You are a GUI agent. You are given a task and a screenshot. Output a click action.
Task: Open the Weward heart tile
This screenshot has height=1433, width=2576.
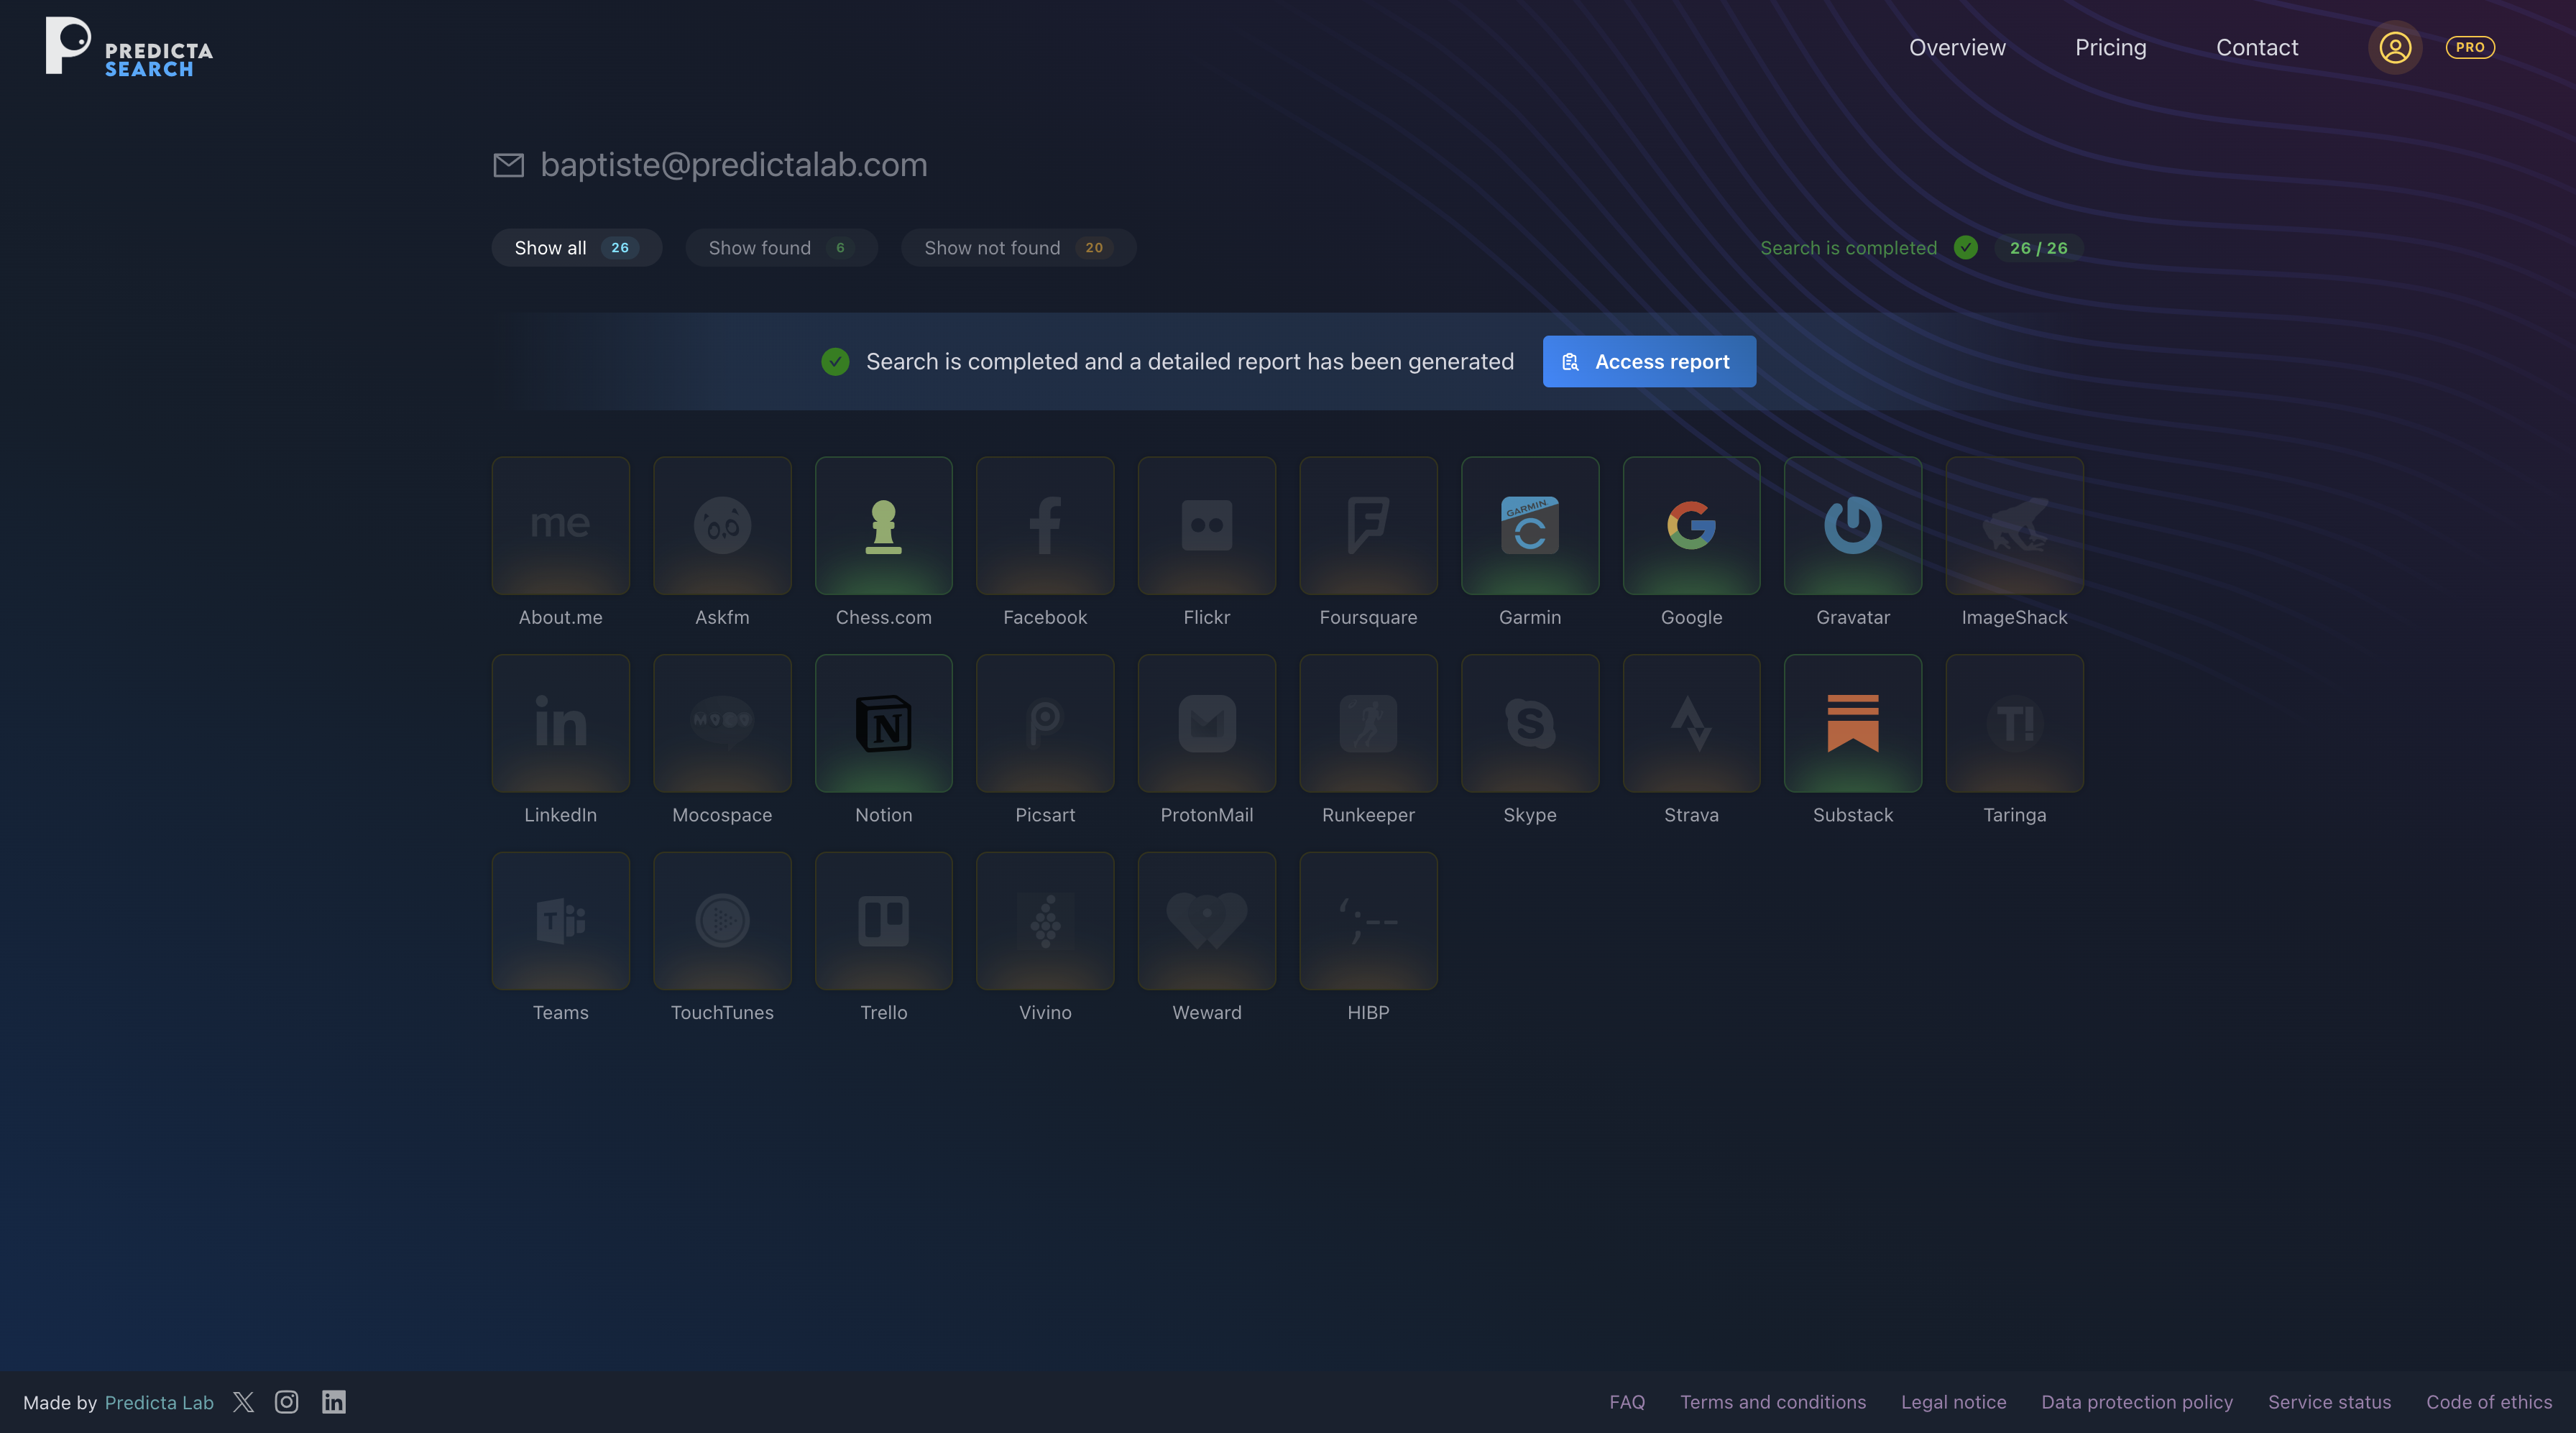pos(1207,921)
